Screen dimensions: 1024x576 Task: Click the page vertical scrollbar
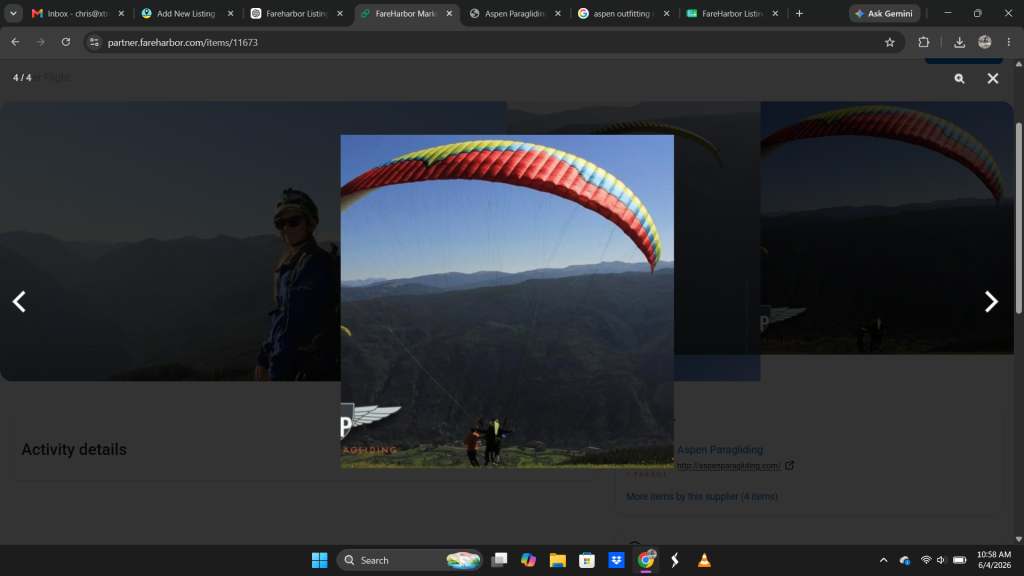pos(1019,217)
